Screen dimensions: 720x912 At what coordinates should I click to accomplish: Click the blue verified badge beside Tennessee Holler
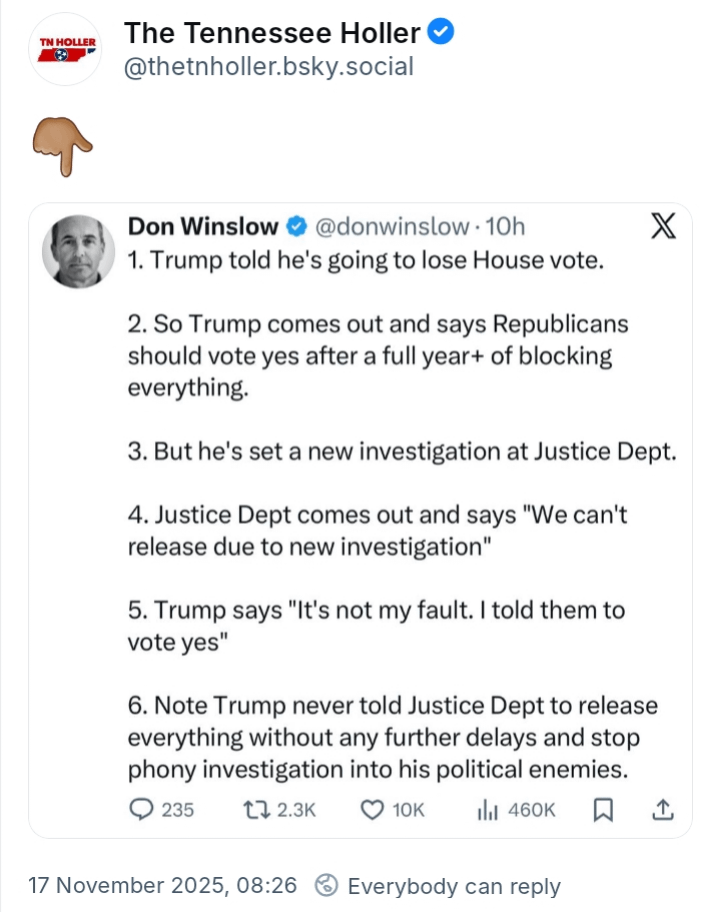pos(442,33)
